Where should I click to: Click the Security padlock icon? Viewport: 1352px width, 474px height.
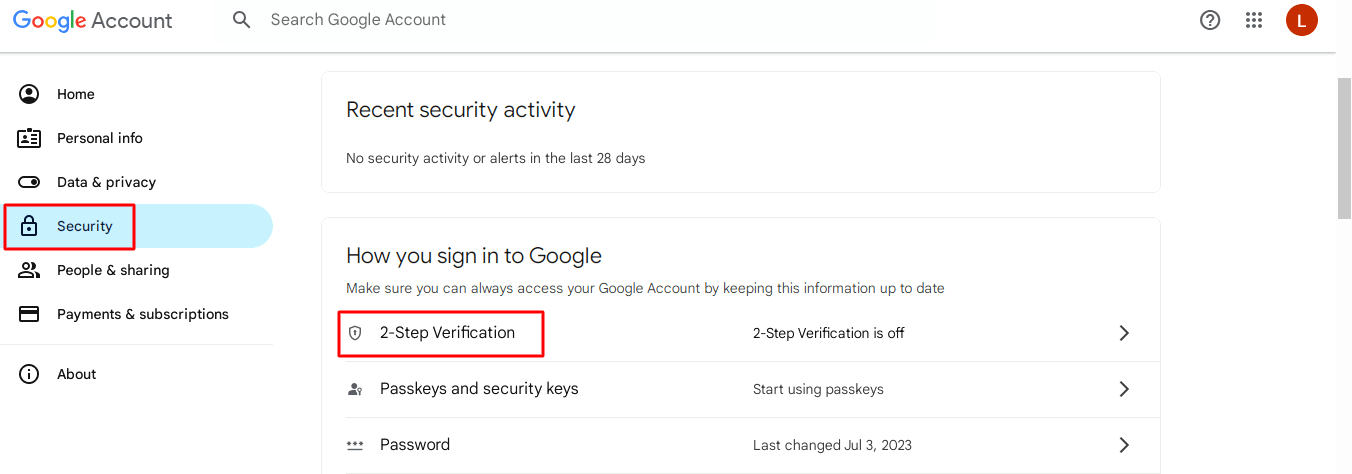(29, 226)
